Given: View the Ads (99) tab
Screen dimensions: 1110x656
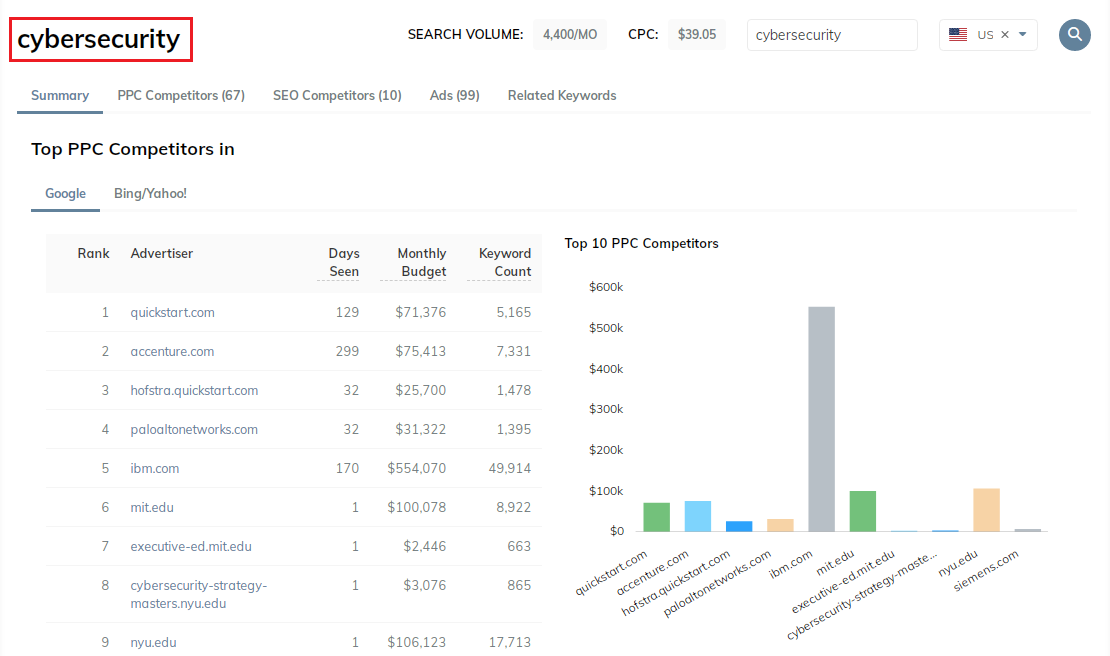Looking at the screenshot, I should [454, 96].
